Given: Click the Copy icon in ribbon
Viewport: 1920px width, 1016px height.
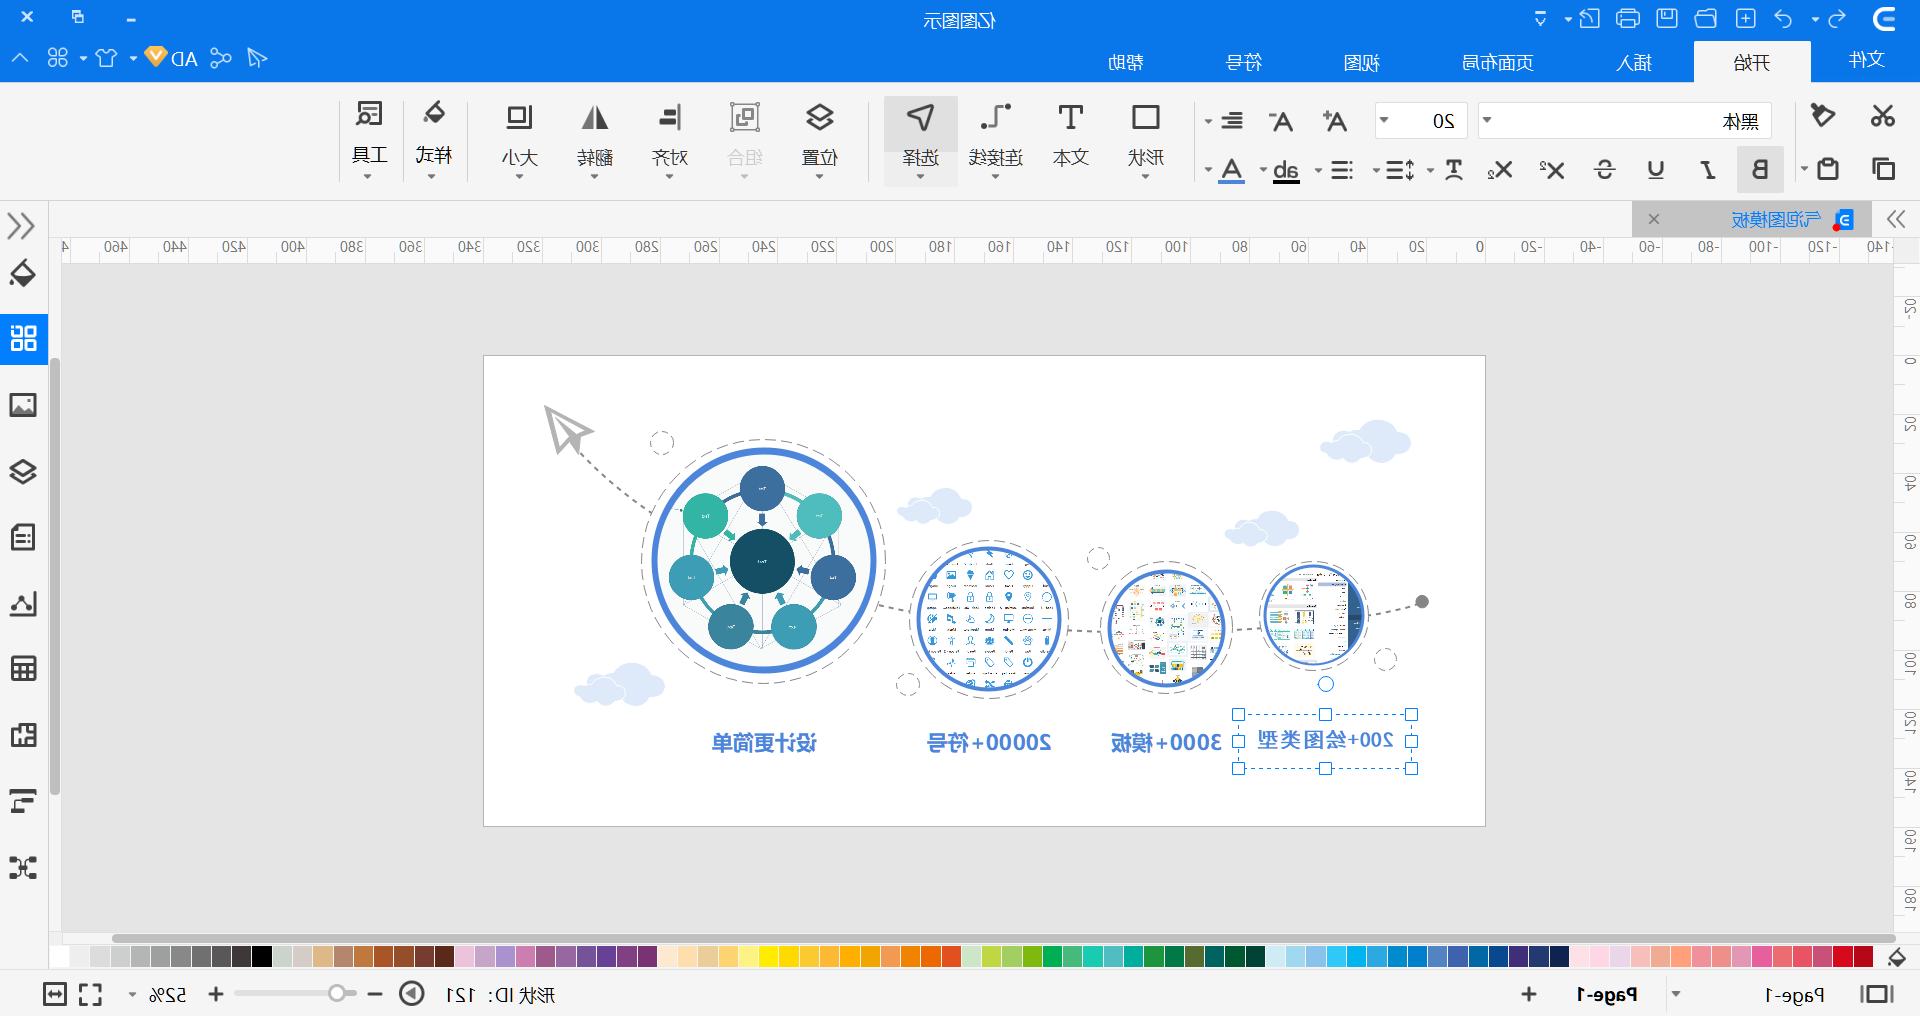Looking at the screenshot, I should click(x=1883, y=169).
